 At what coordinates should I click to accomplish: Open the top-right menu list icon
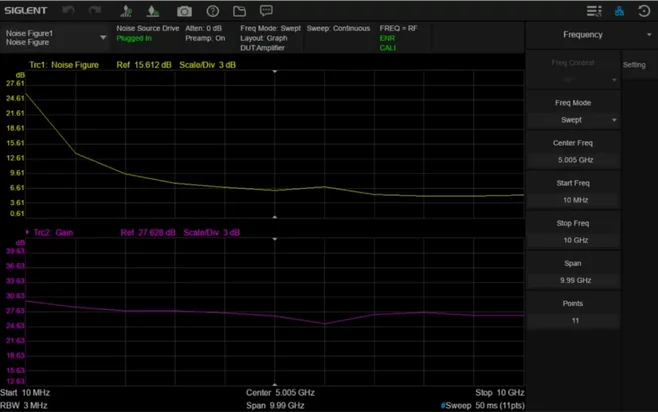click(594, 10)
